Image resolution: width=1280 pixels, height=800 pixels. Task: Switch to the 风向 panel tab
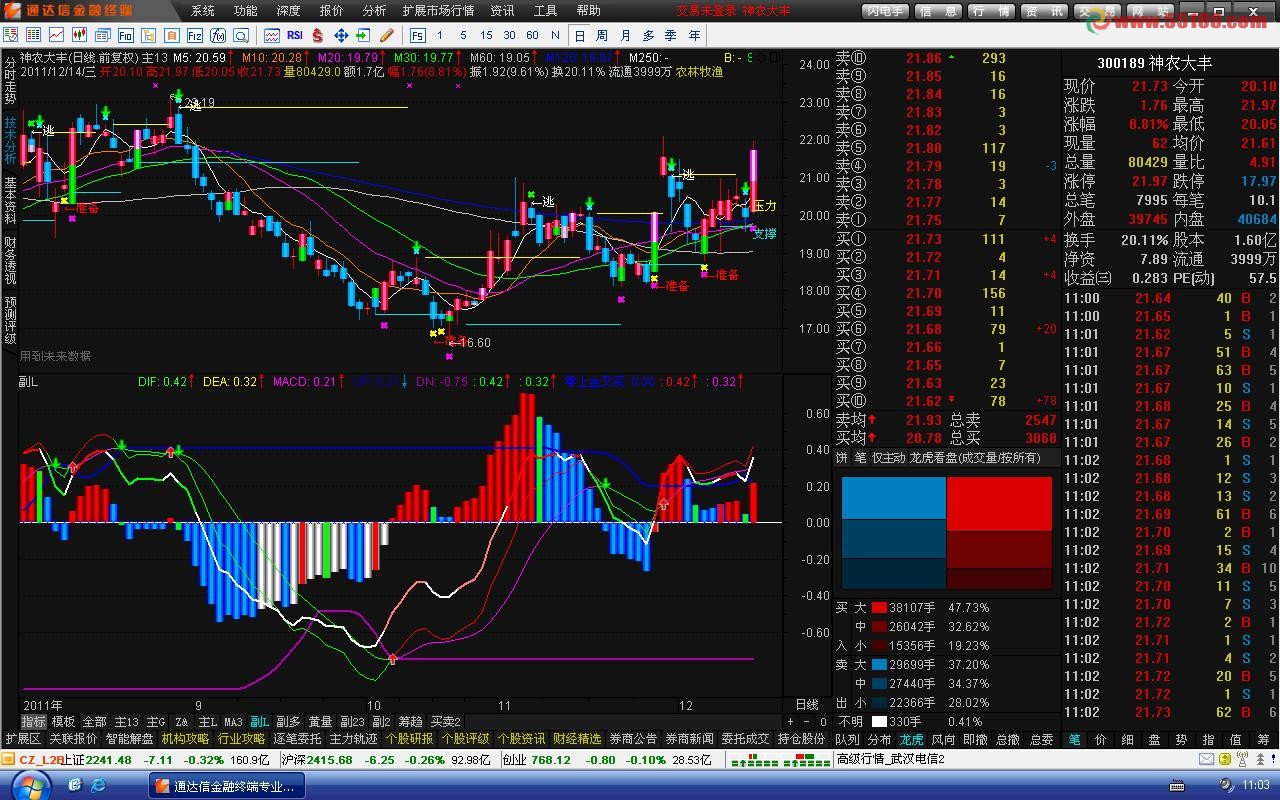click(x=943, y=739)
